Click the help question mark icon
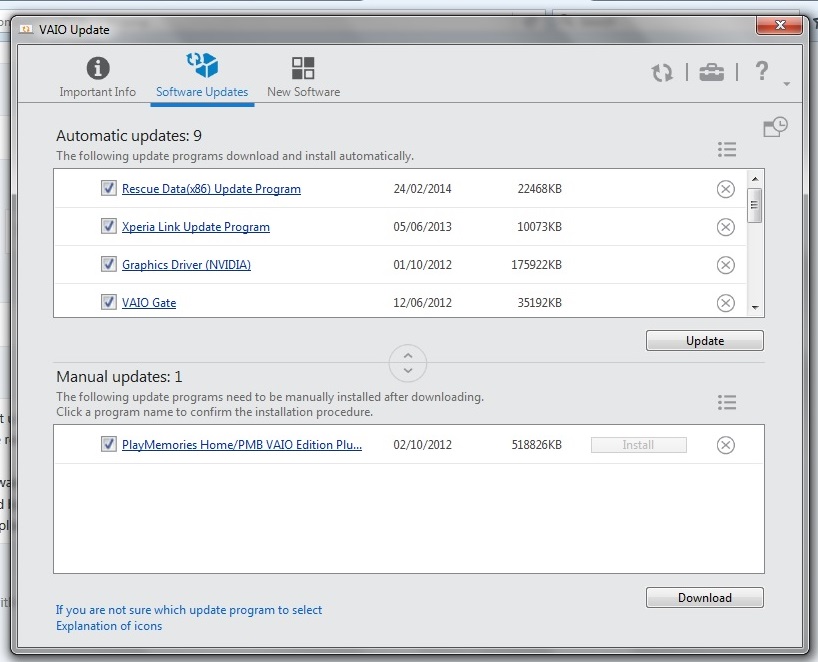This screenshot has width=818, height=662. (762, 71)
